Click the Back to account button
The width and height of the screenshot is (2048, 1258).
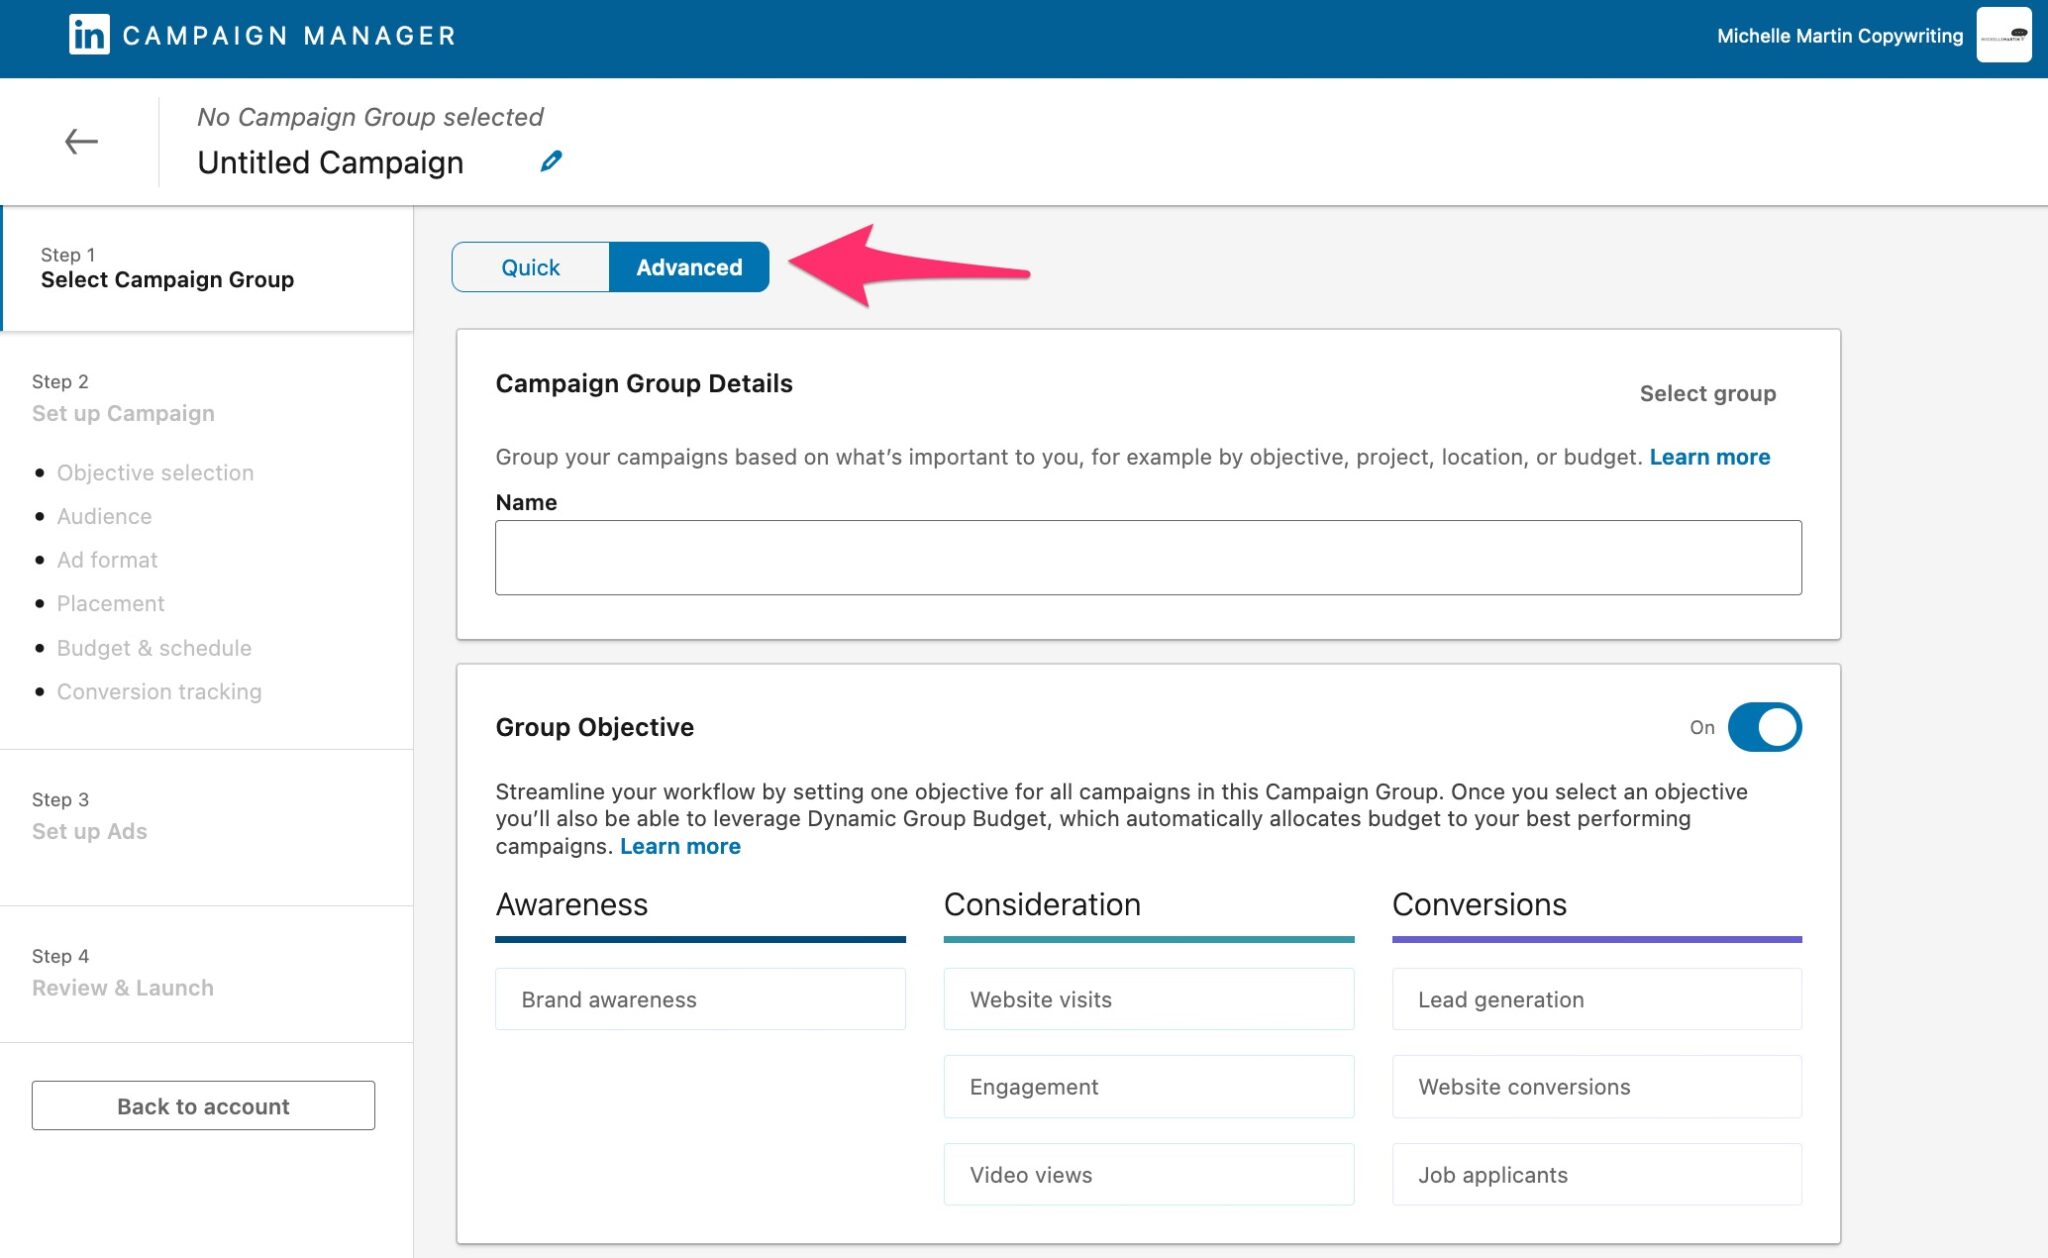coord(203,1105)
